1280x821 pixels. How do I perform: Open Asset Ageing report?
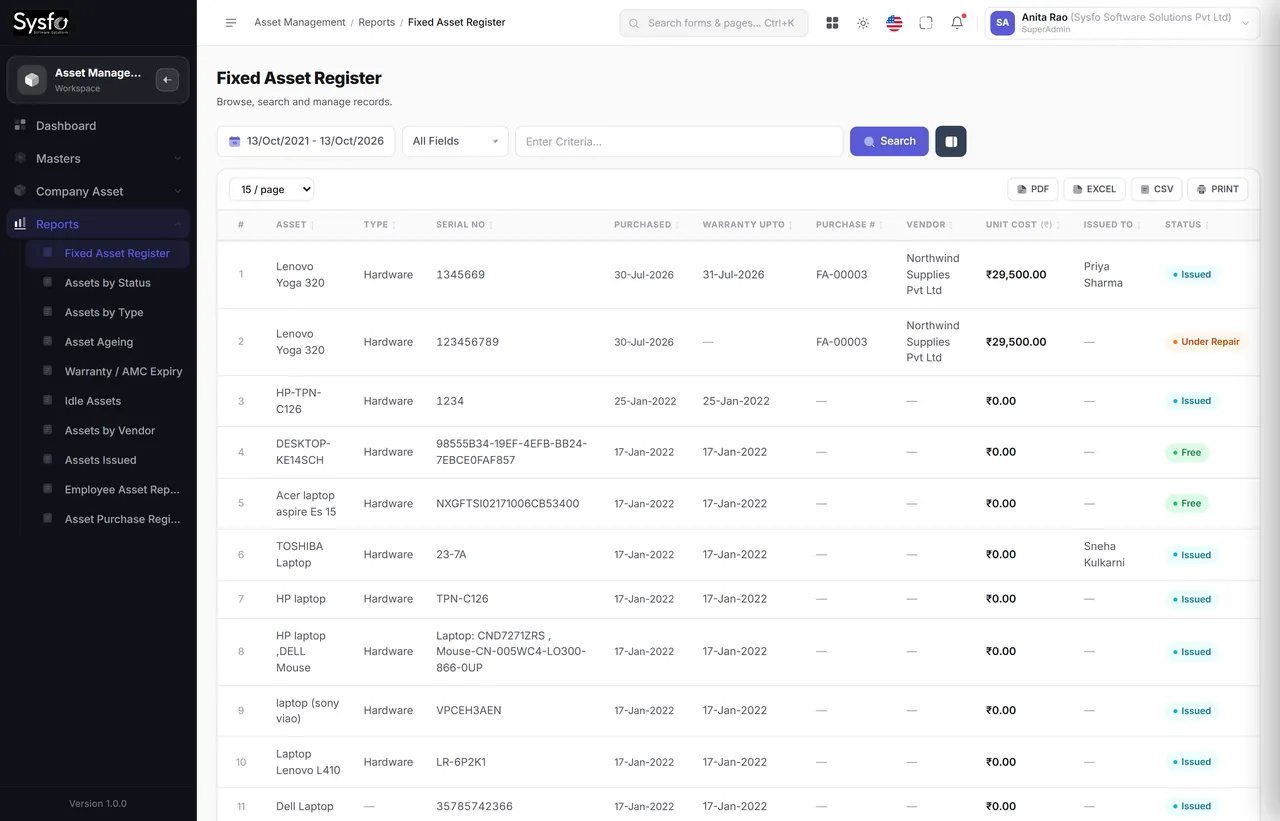(107, 342)
